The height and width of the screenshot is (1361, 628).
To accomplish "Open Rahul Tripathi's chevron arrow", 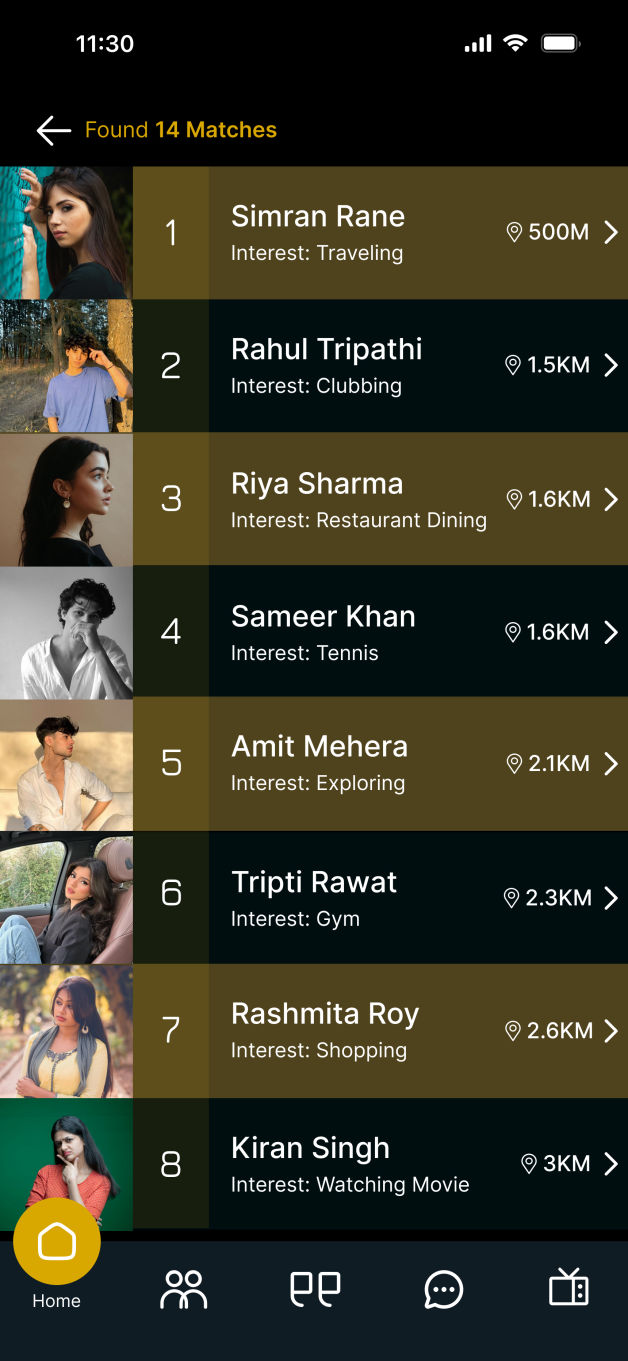I will click(x=611, y=365).
